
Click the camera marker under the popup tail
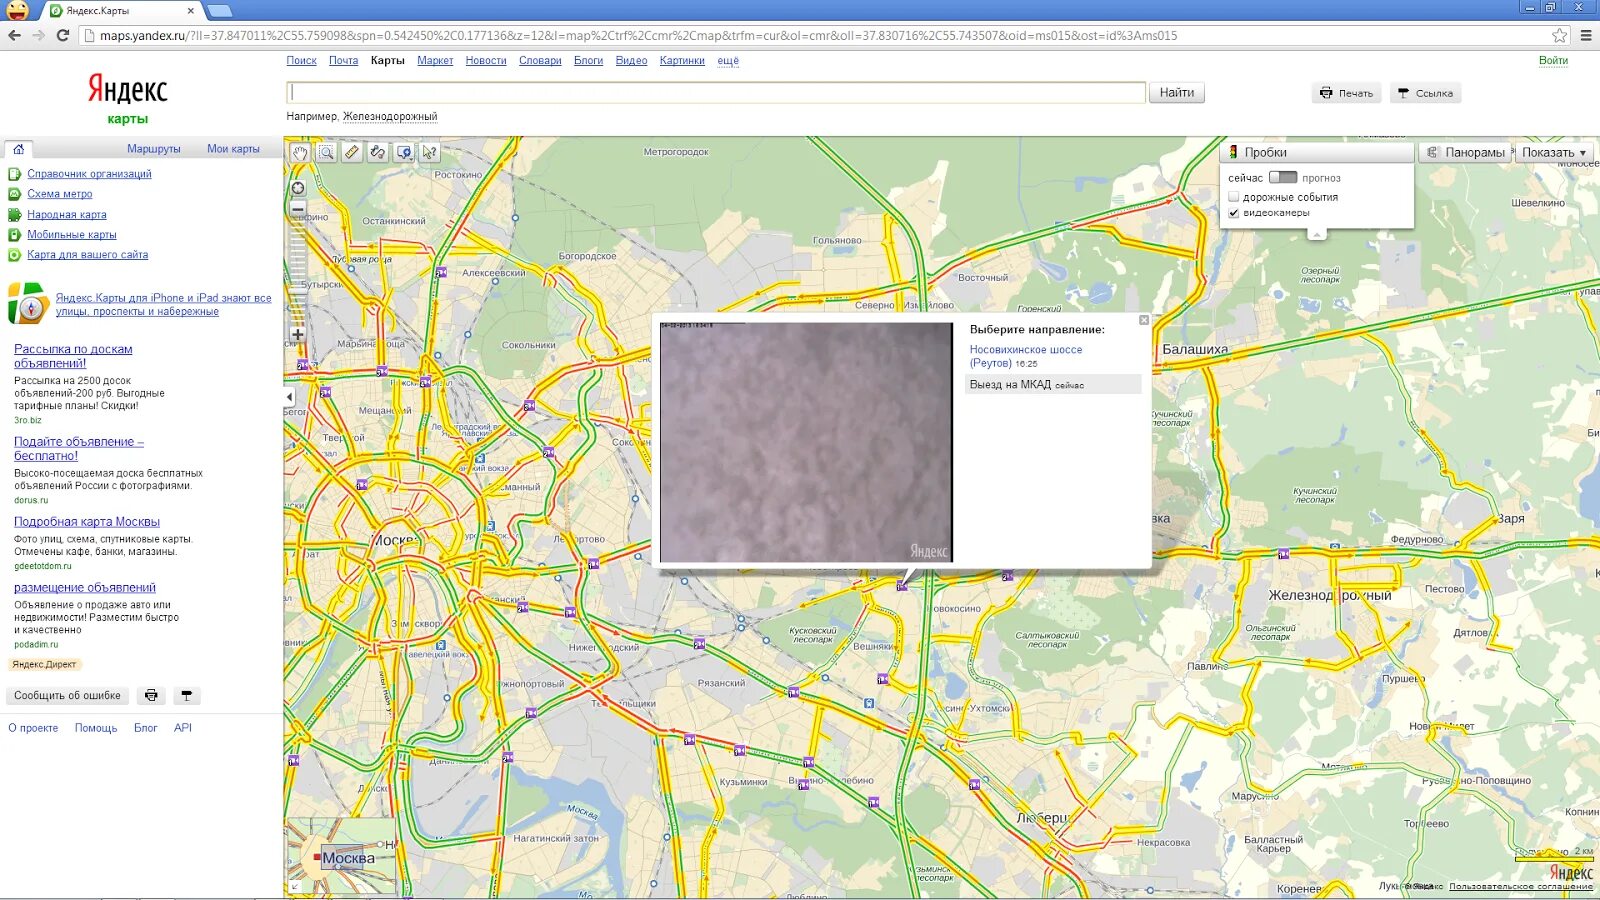[902, 586]
